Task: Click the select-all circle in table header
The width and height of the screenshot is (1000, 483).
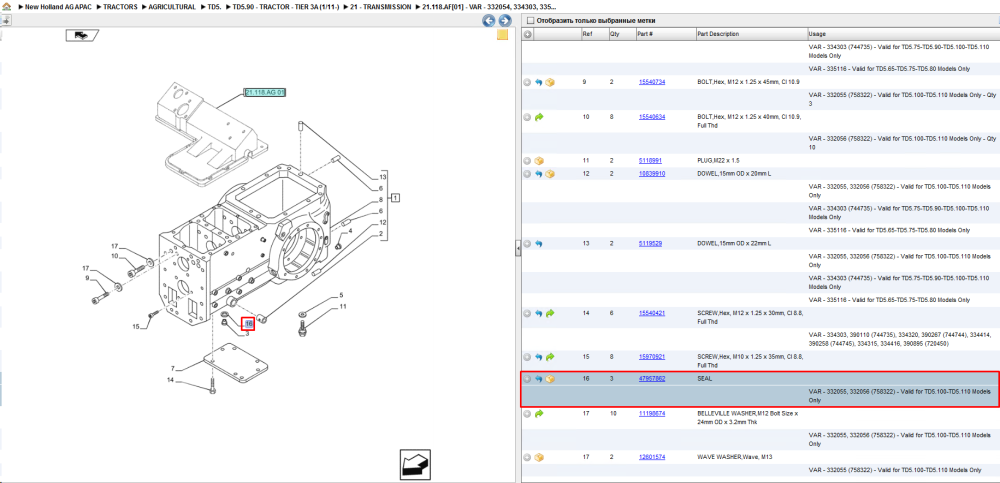Action: pos(527,34)
